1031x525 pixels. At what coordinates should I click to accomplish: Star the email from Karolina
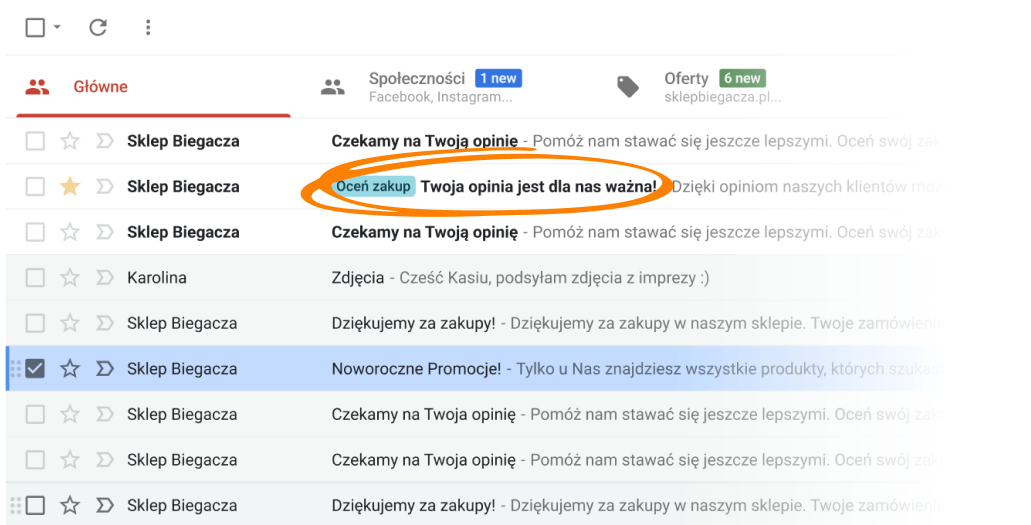pyautogui.click(x=70, y=278)
